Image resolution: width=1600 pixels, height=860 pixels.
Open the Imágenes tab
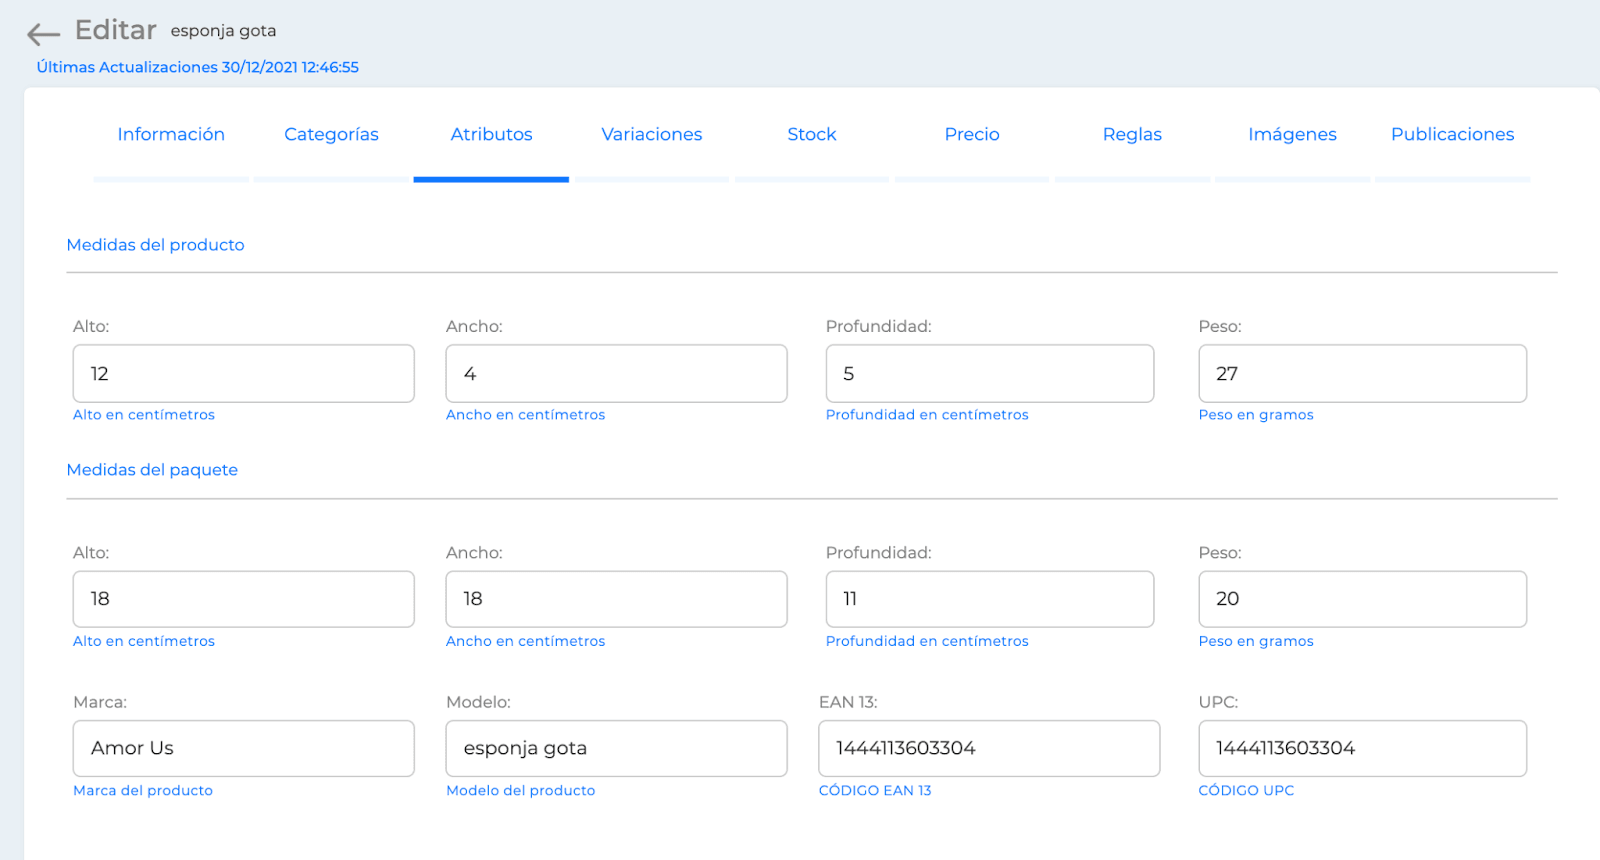point(1292,134)
